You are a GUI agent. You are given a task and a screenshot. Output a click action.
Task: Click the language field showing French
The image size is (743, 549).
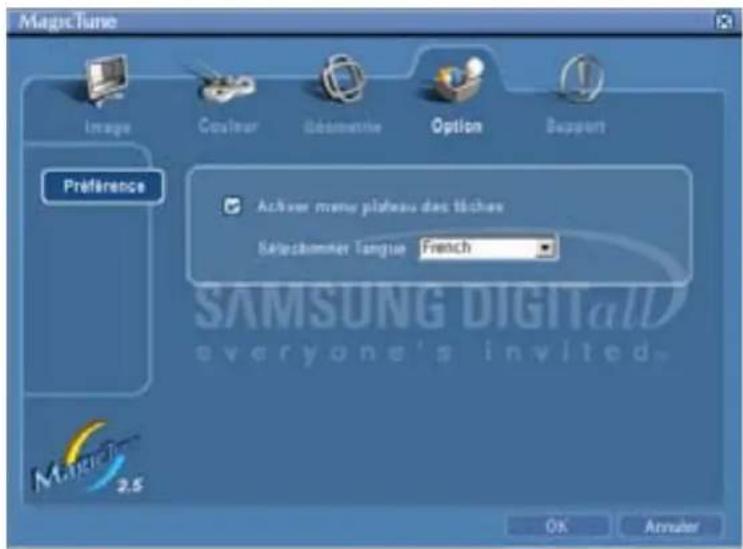click(x=489, y=248)
